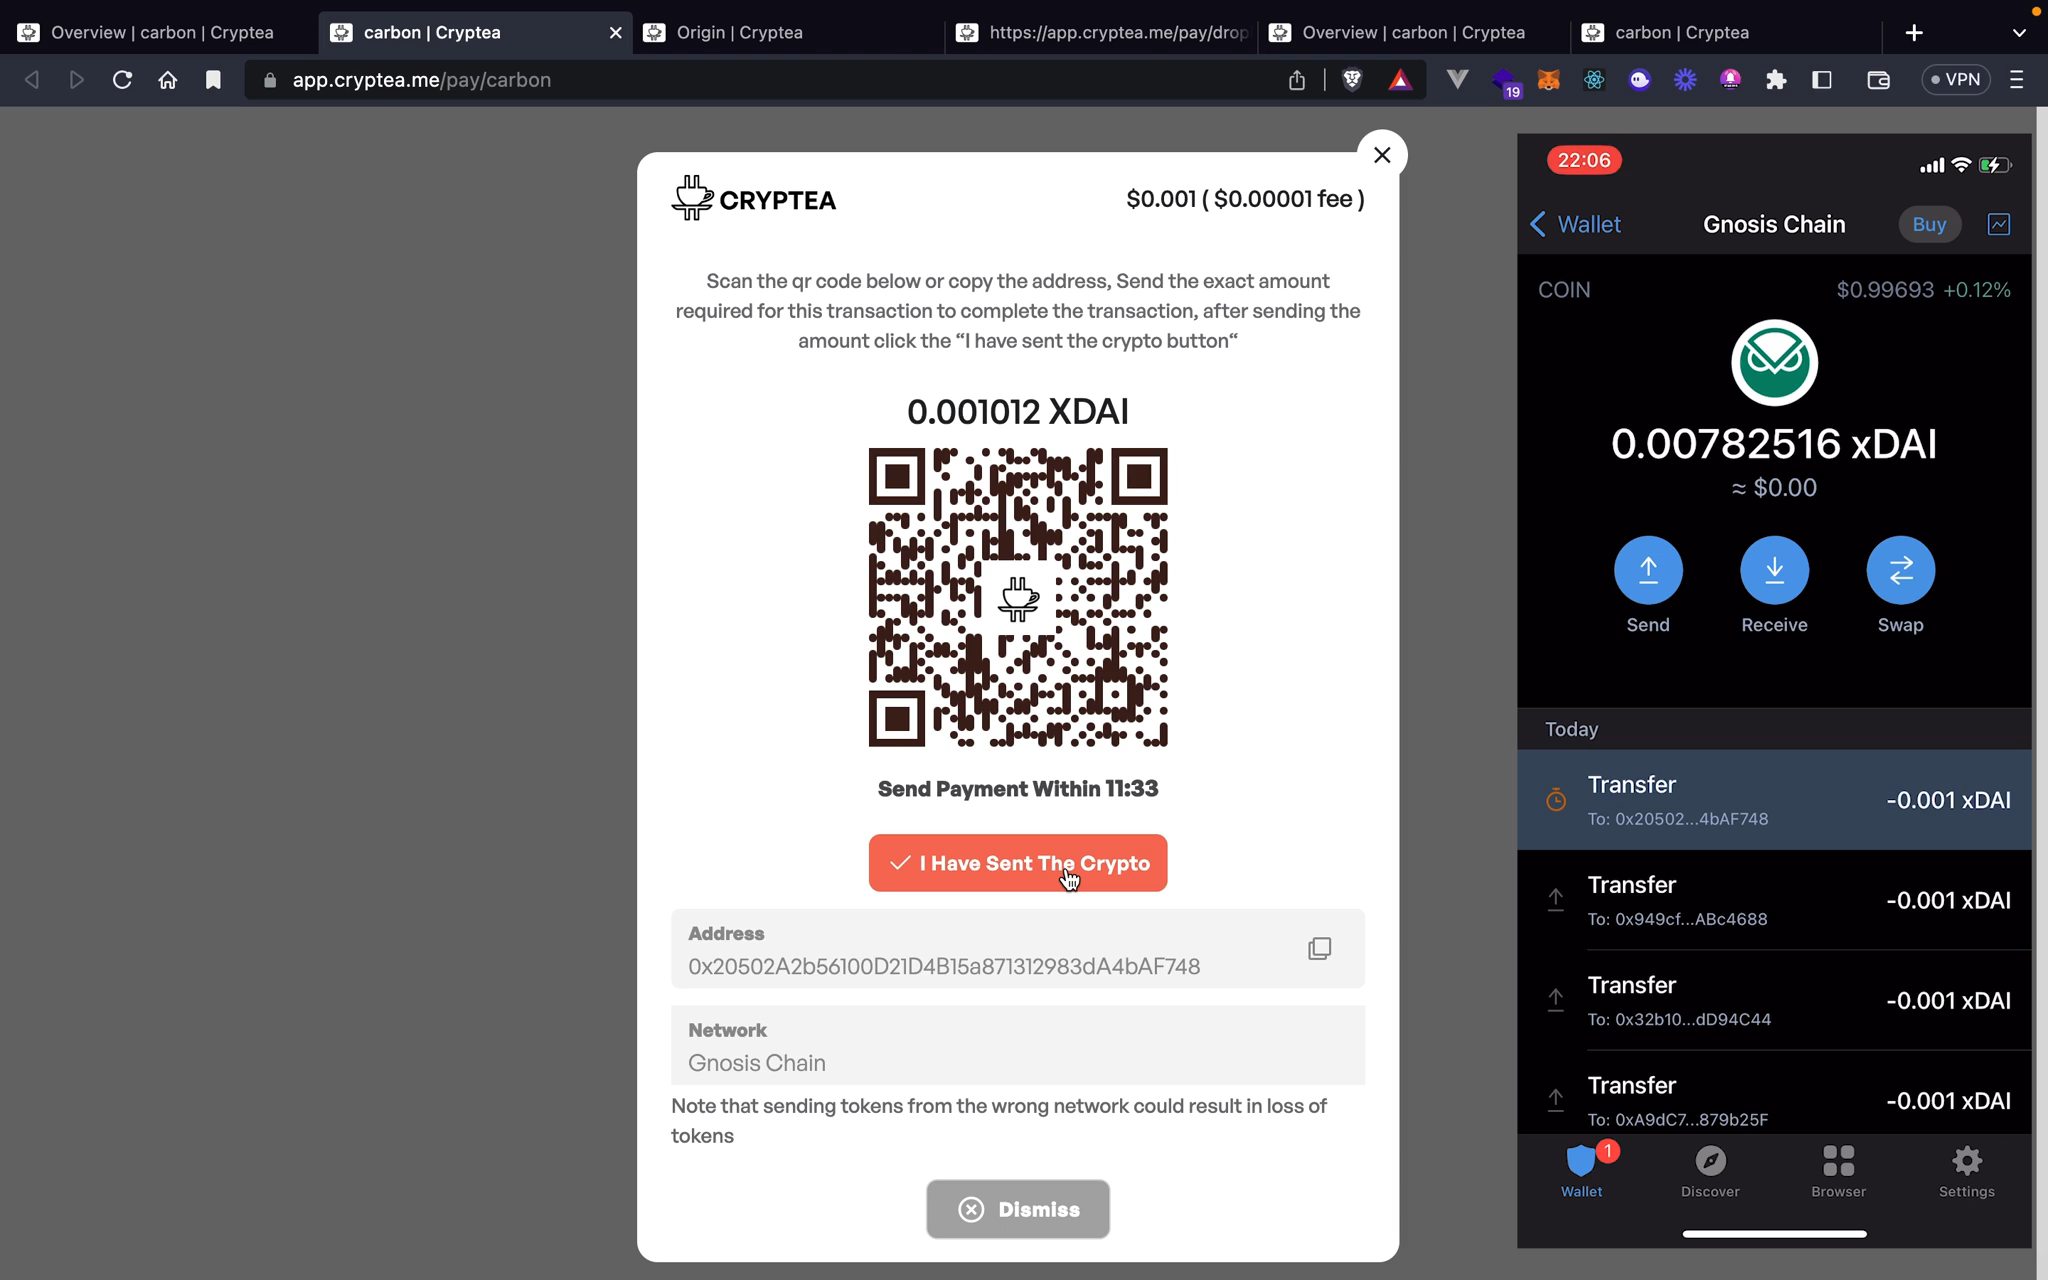The height and width of the screenshot is (1280, 2048).
Task: Tap the pending clock icon on first transfer
Action: coord(1555,800)
